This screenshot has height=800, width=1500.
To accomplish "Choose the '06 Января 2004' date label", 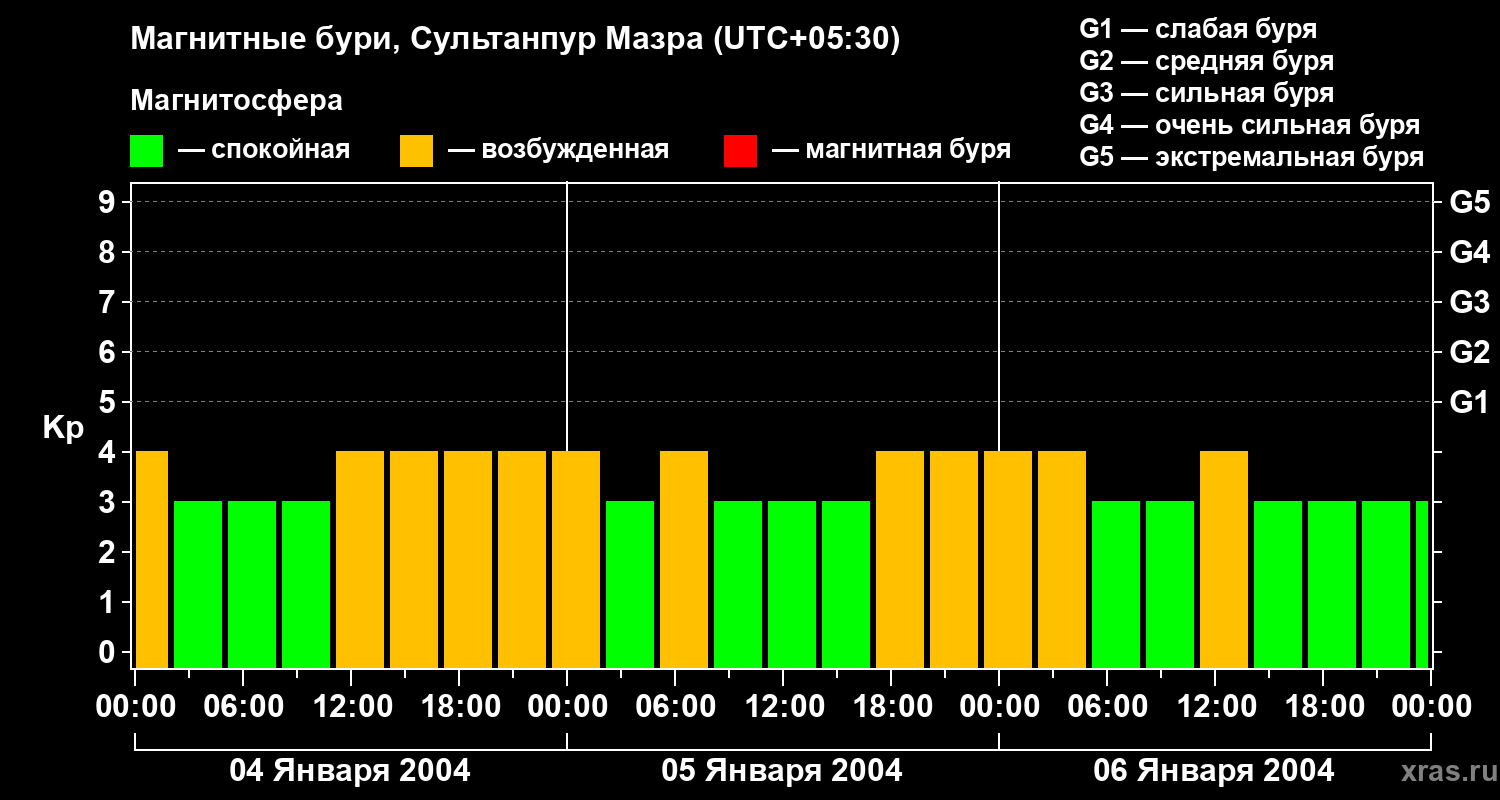I will pyautogui.click(x=1214, y=771).
